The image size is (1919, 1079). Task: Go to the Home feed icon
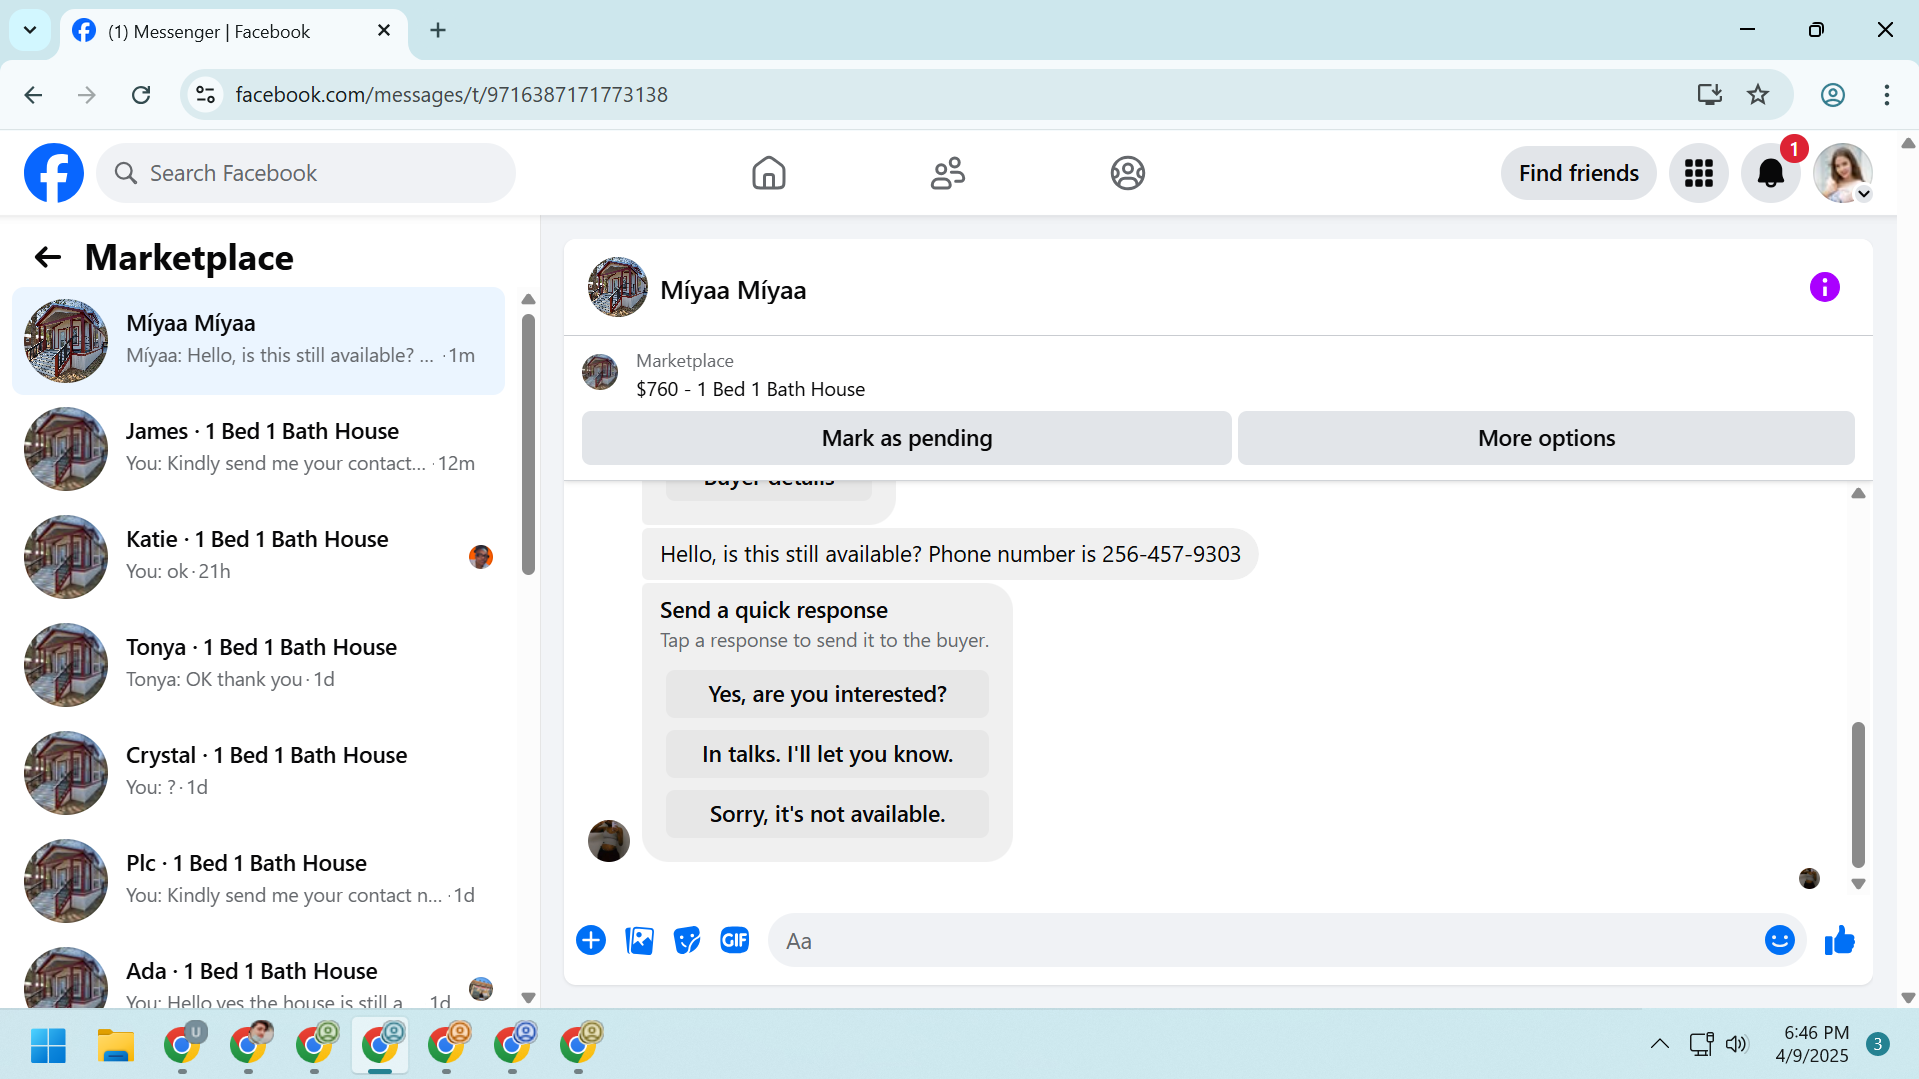coord(768,173)
